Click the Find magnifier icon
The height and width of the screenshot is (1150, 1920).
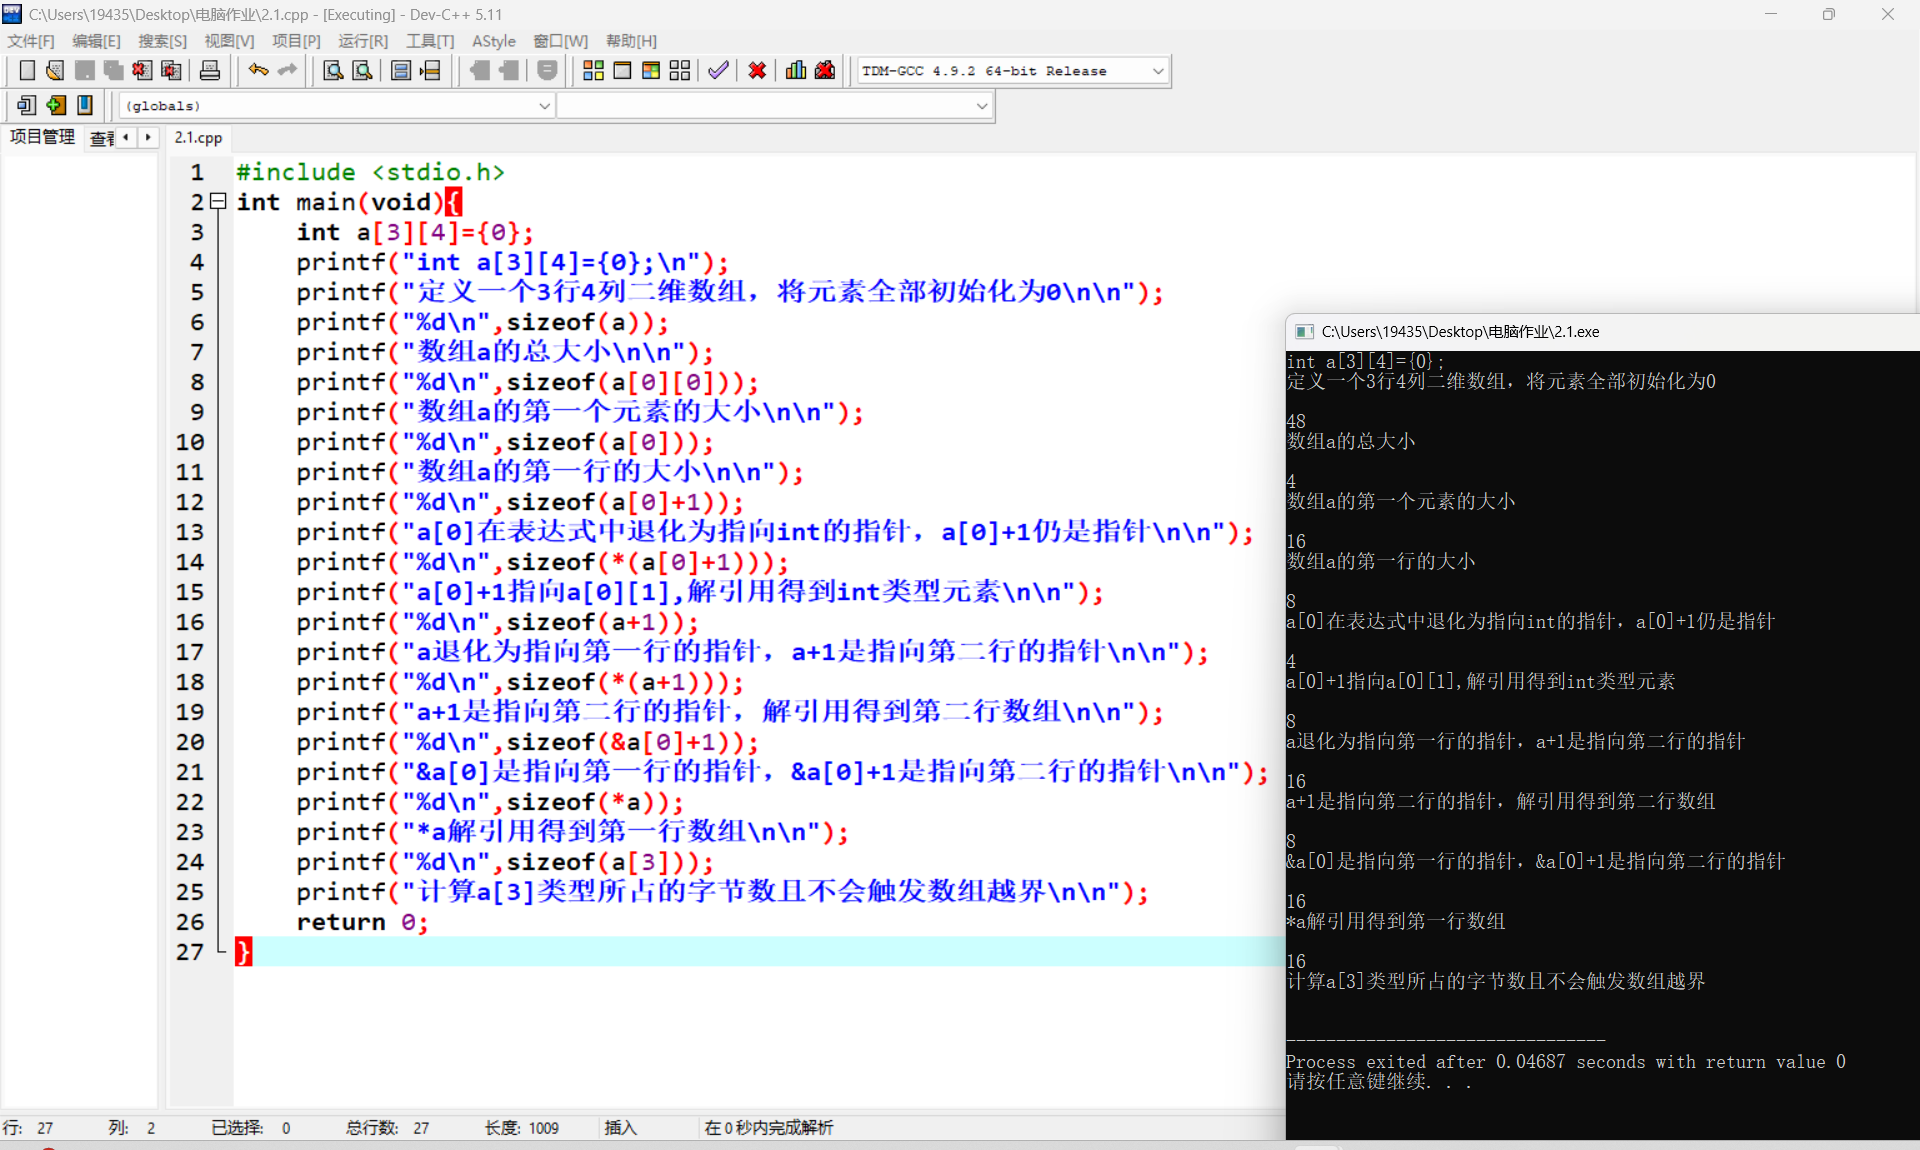tap(333, 71)
